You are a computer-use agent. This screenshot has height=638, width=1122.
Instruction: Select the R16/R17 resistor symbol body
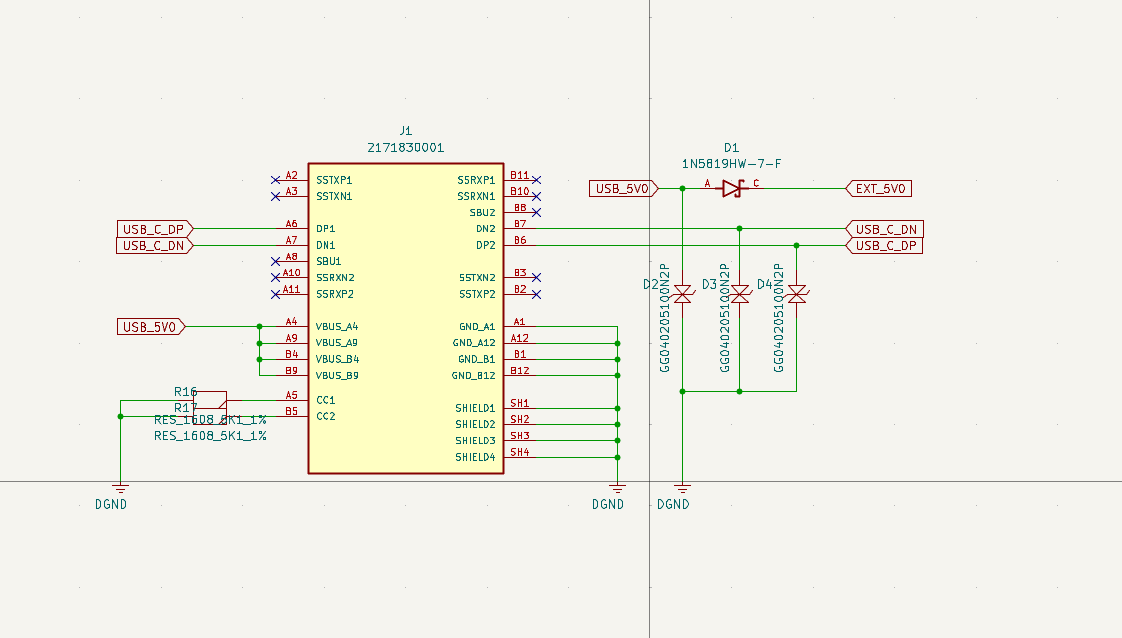(x=210, y=408)
